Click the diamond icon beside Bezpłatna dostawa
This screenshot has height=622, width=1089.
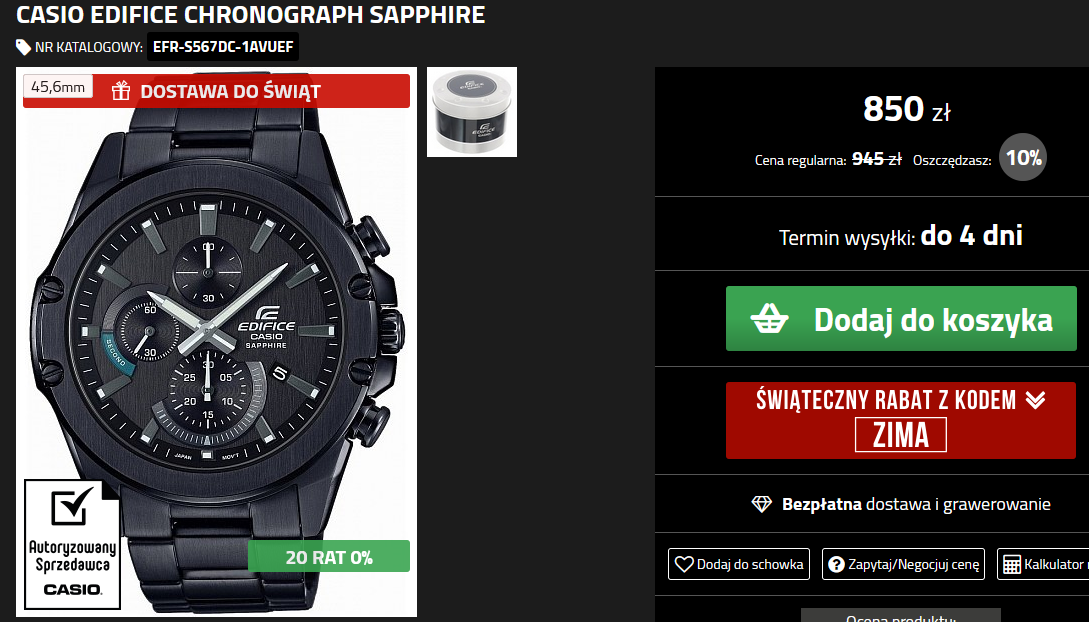click(x=762, y=504)
